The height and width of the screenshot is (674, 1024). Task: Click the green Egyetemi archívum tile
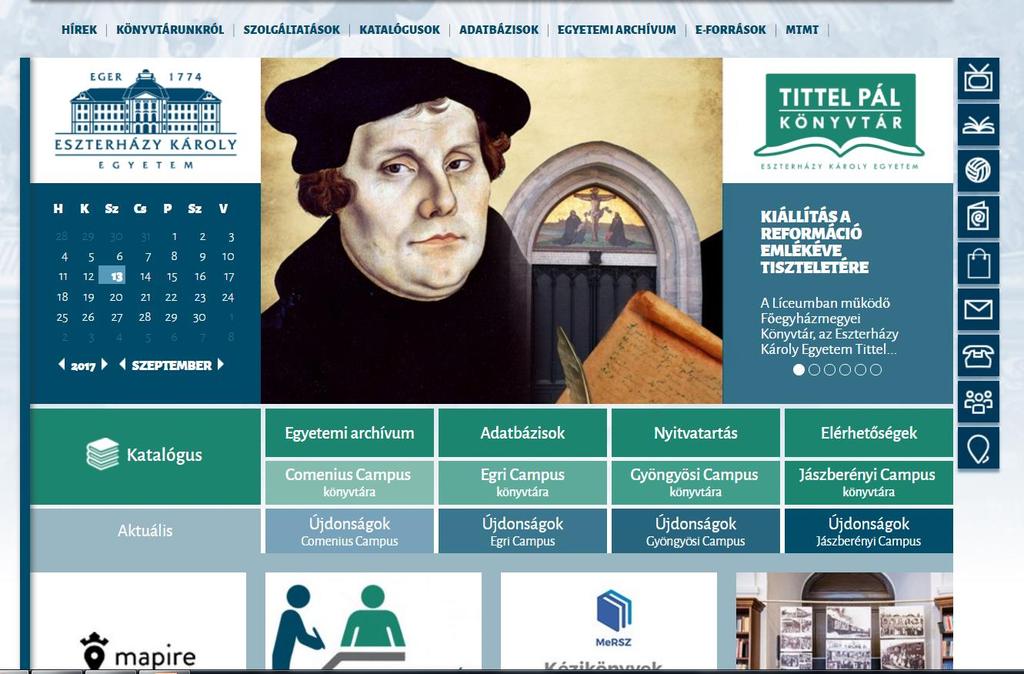pos(349,433)
